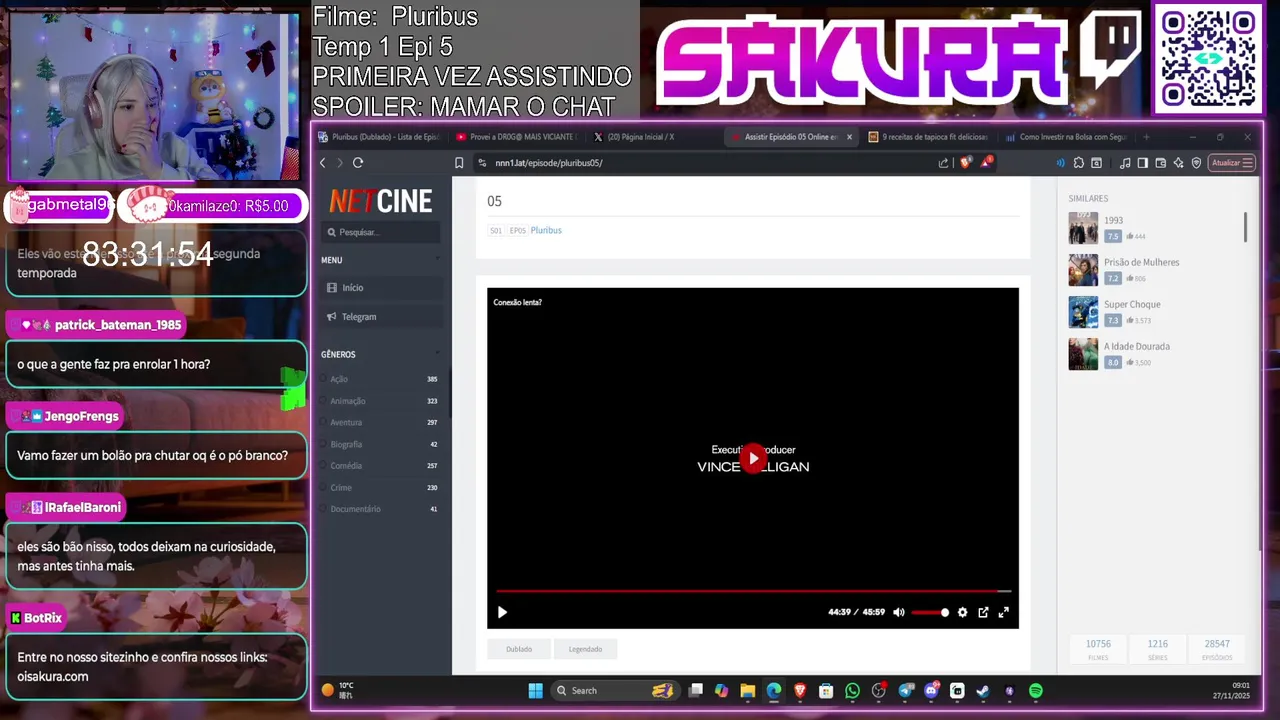Viewport: 1280px width, 720px height.
Task: Toggle the browser sidebar panel
Action: pos(1142,163)
